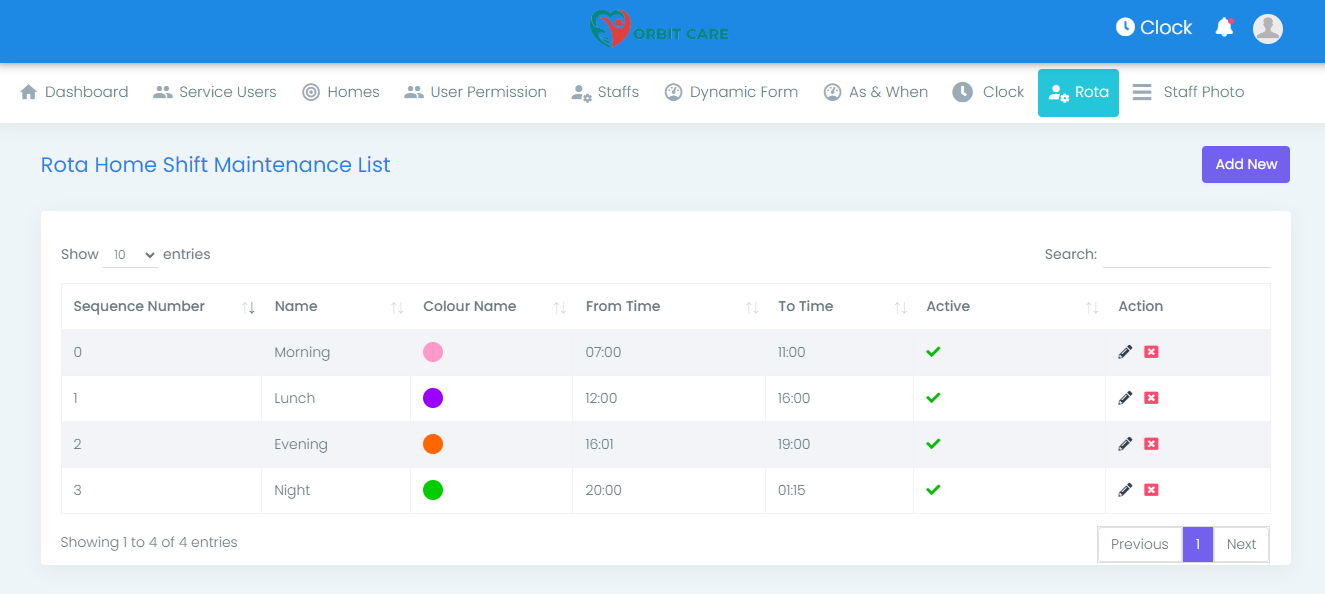
Task: Delete the Lunch shift using red X icon
Action: pyautogui.click(x=1151, y=398)
